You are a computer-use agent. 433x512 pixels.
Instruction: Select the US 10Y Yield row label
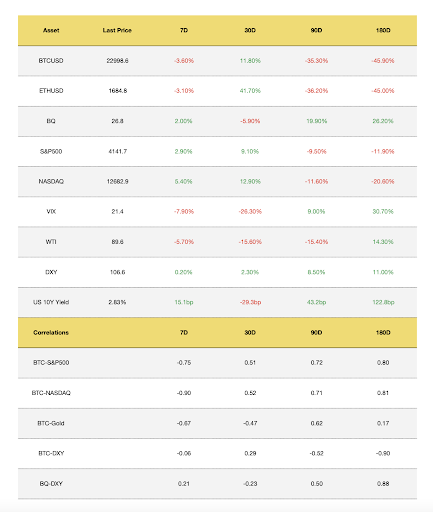point(51,302)
